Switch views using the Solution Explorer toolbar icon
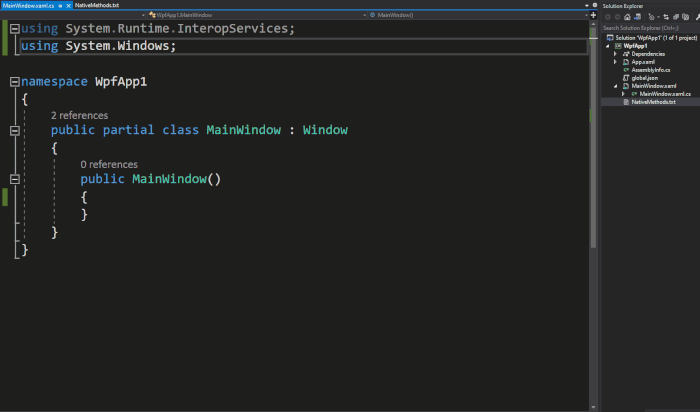Screen dimensions: 700x412 (x=638, y=17)
